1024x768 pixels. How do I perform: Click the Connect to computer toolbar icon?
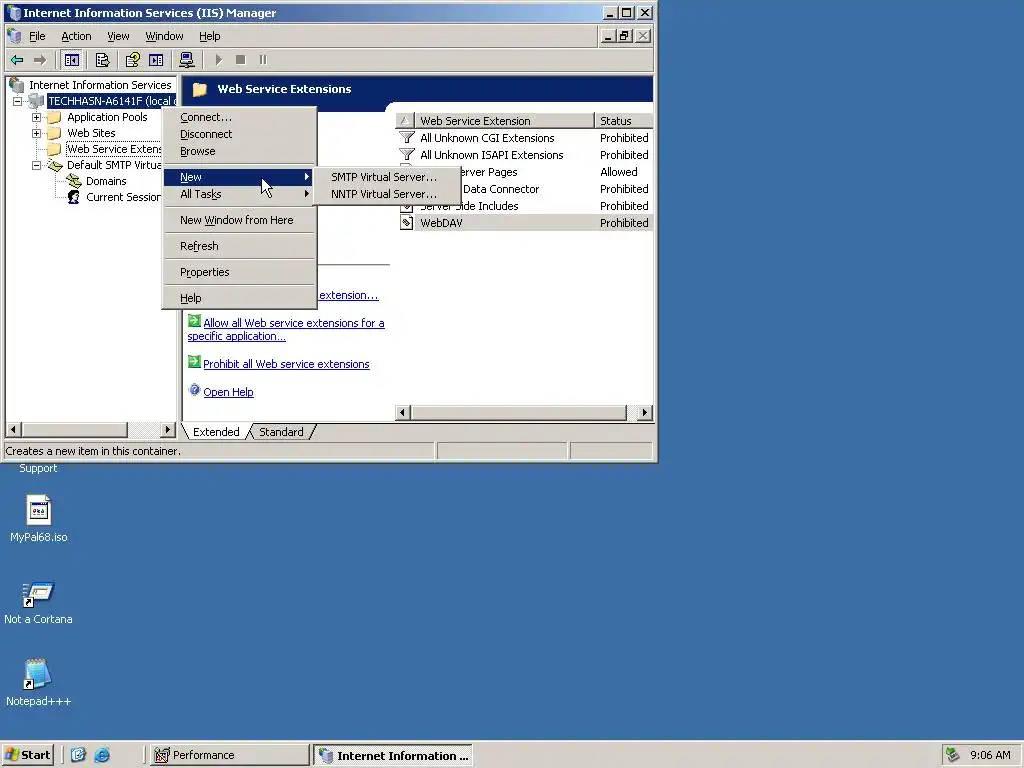[x=187, y=60]
